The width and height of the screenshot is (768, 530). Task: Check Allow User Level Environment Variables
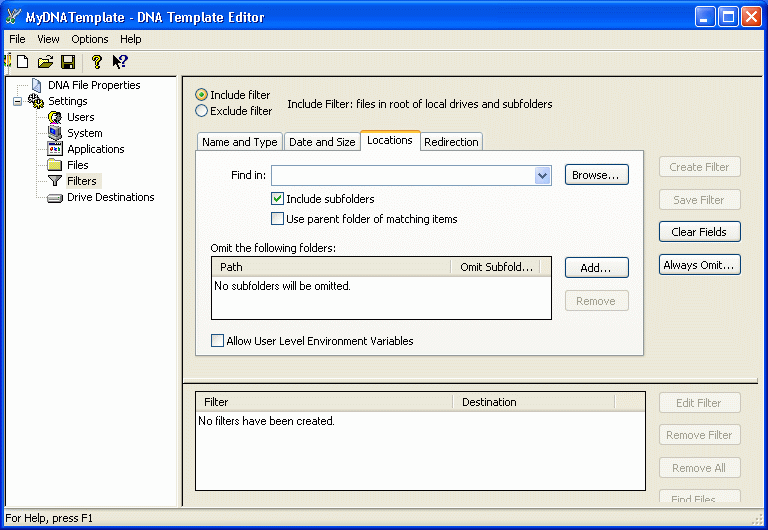point(218,341)
